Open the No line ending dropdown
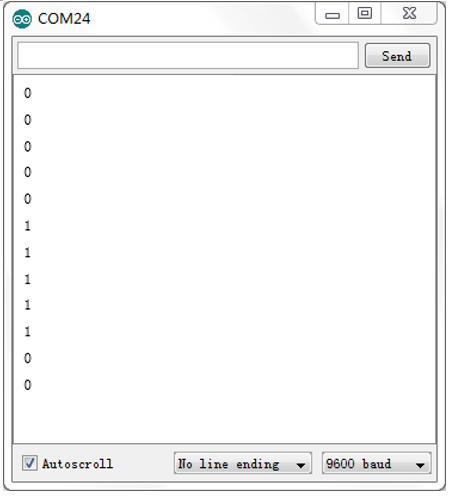Viewport: 451px width, 496px height. [243, 463]
